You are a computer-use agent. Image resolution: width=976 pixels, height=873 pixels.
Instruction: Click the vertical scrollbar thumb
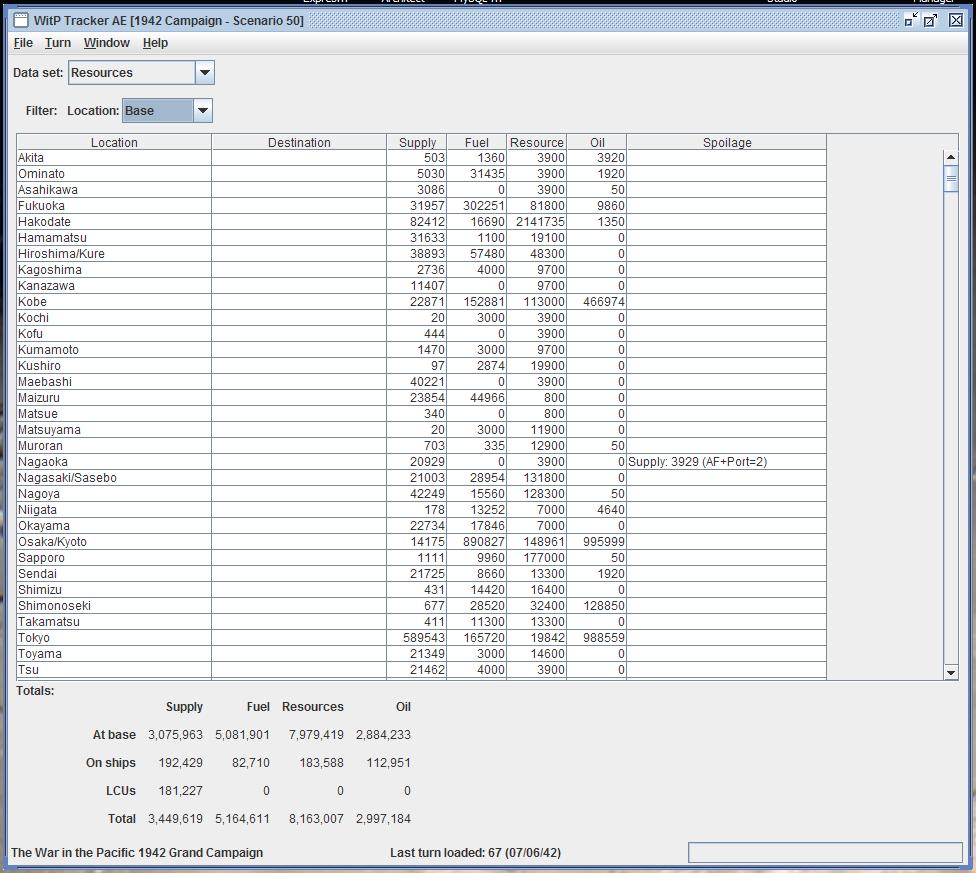pos(951,179)
